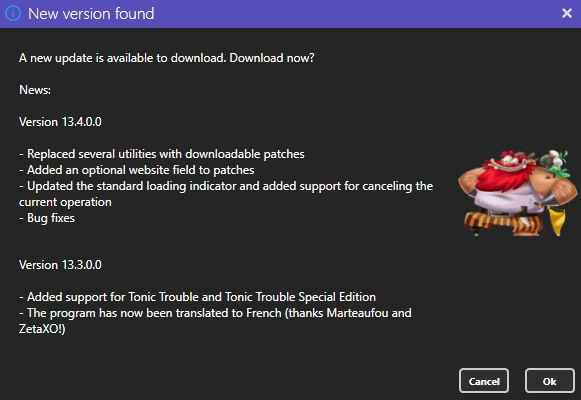
Task: Click the "Download now?" question text
Action: tap(272, 58)
